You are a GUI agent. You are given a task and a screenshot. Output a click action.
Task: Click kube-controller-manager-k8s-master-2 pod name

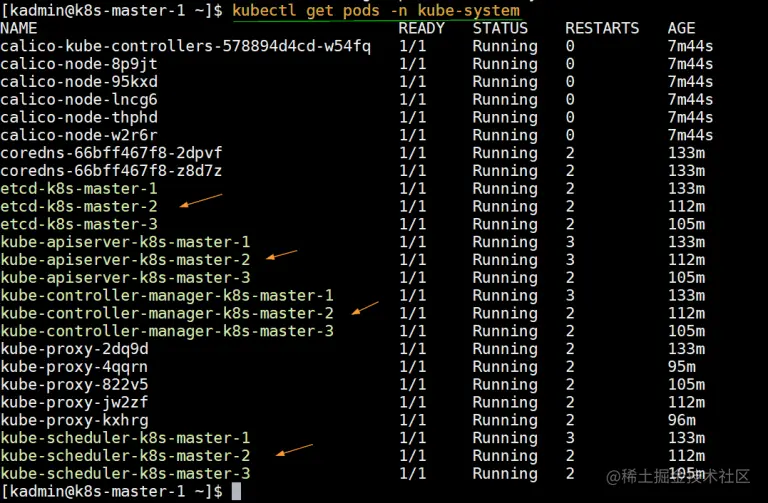tap(167, 313)
